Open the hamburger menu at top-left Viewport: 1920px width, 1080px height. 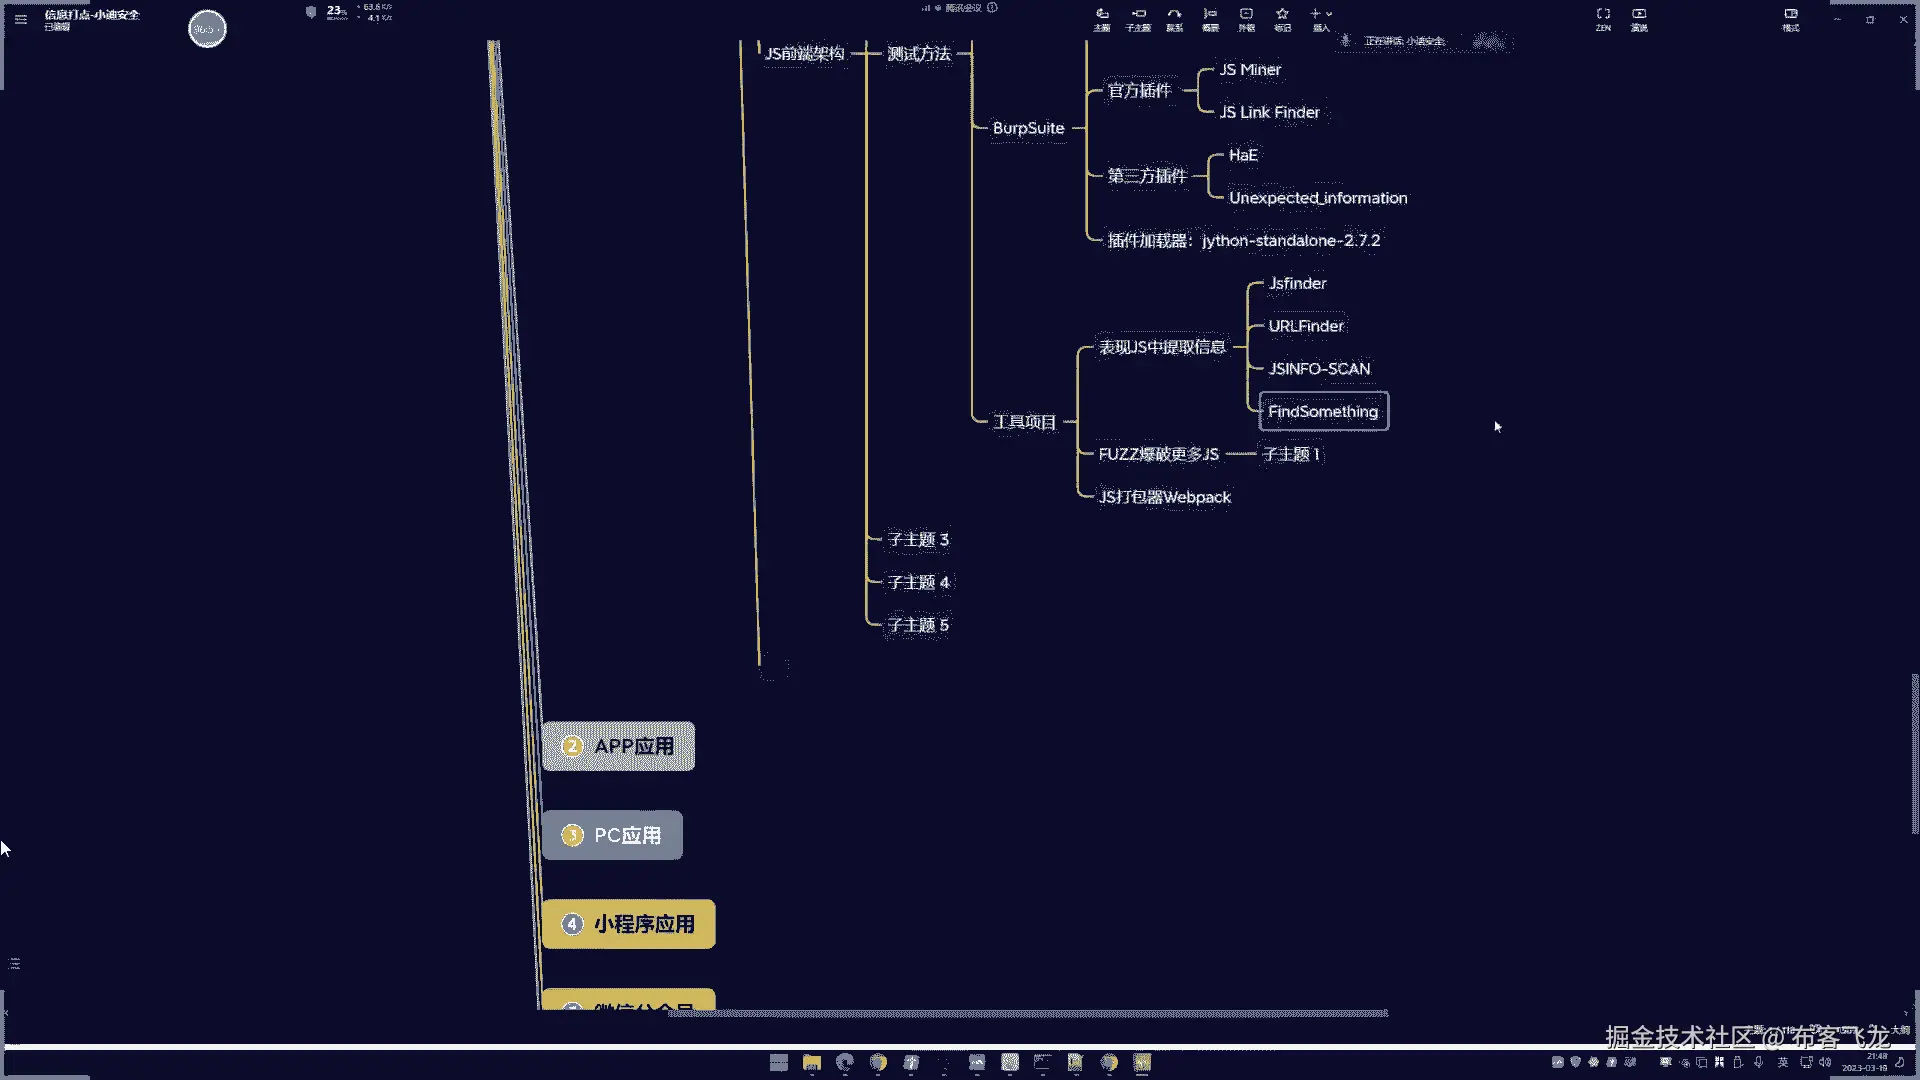pos(21,19)
